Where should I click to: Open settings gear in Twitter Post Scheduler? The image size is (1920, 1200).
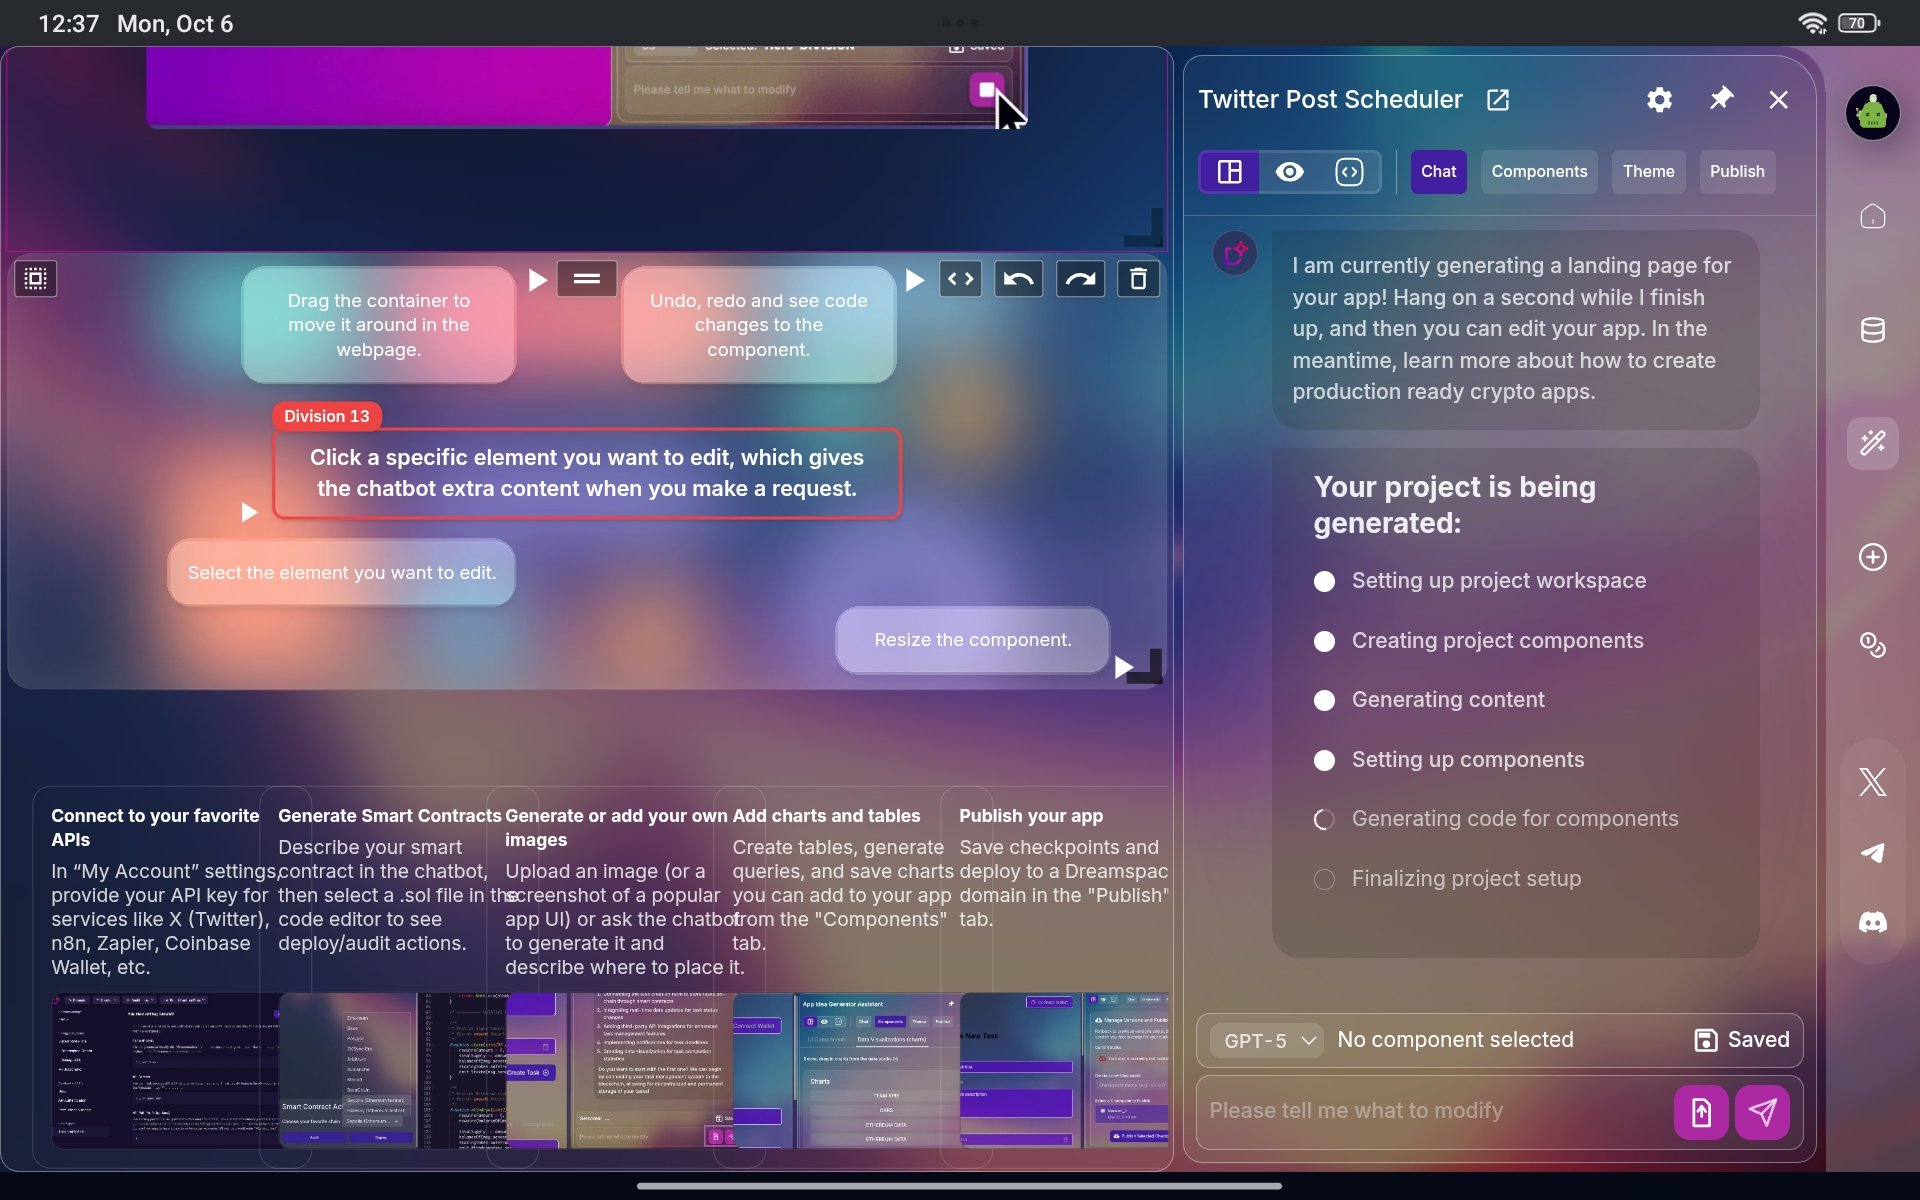point(1659,100)
